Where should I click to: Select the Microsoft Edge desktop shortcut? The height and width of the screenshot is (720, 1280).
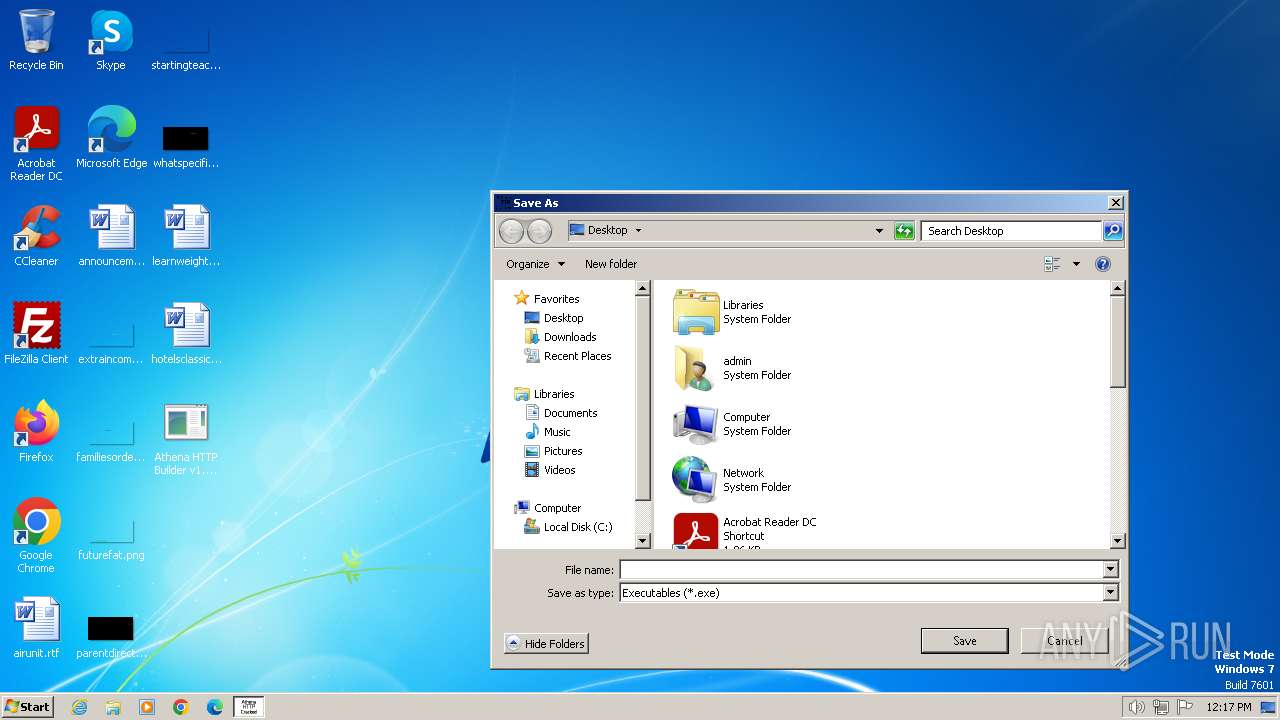click(x=111, y=138)
